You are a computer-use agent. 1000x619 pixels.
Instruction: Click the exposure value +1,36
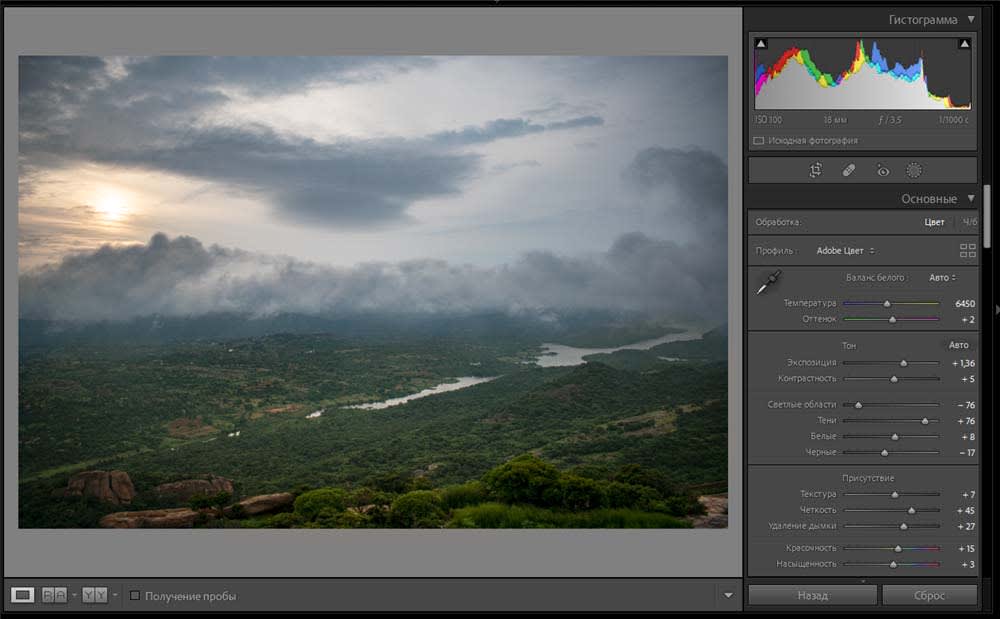[964, 363]
